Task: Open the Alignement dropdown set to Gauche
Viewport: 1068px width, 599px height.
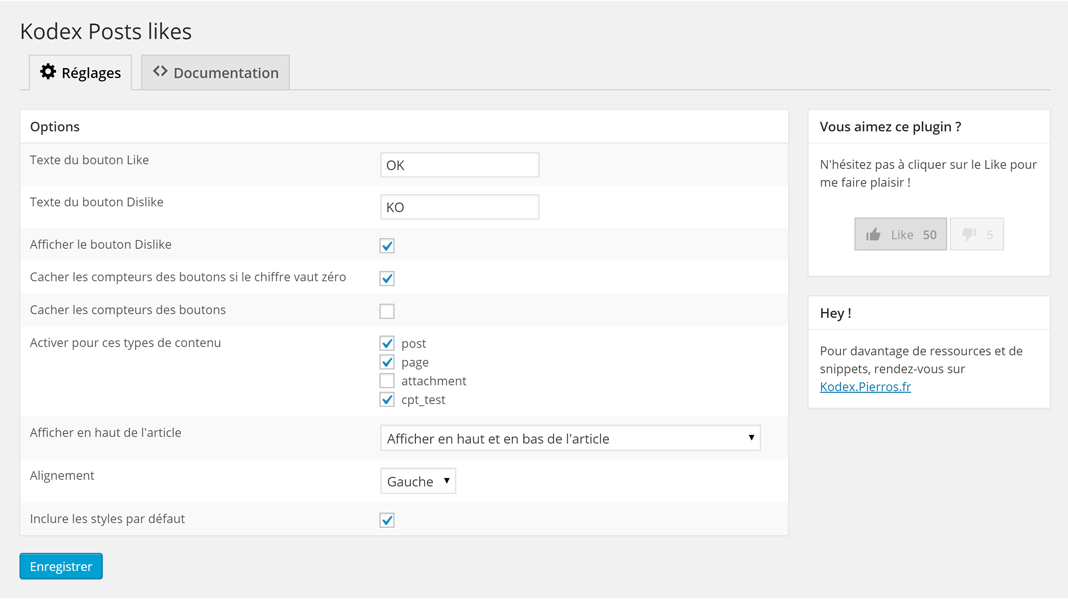Action: point(418,481)
